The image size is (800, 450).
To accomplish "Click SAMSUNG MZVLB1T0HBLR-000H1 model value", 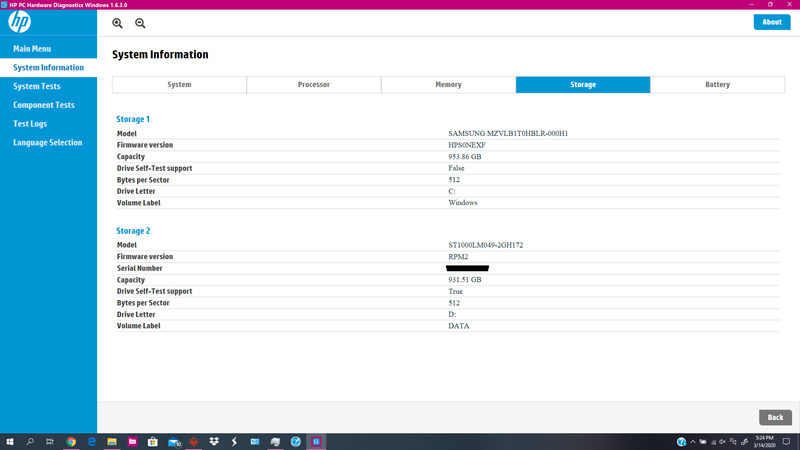I will point(508,133).
